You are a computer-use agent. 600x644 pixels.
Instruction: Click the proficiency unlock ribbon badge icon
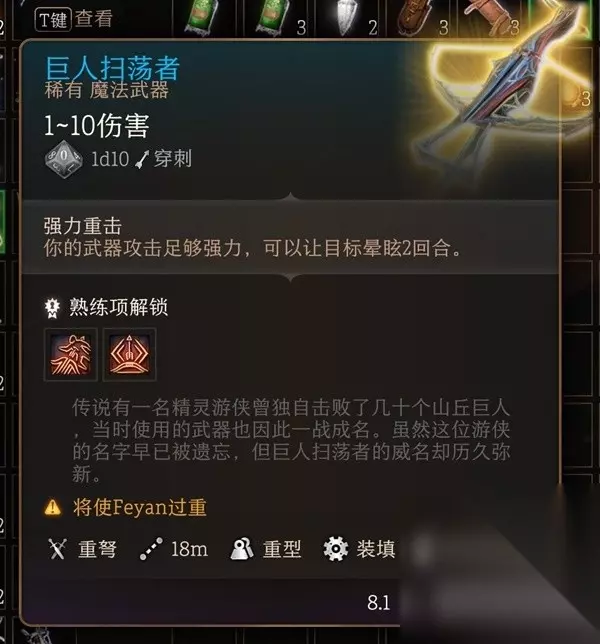pyautogui.click(x=52, y=308)
